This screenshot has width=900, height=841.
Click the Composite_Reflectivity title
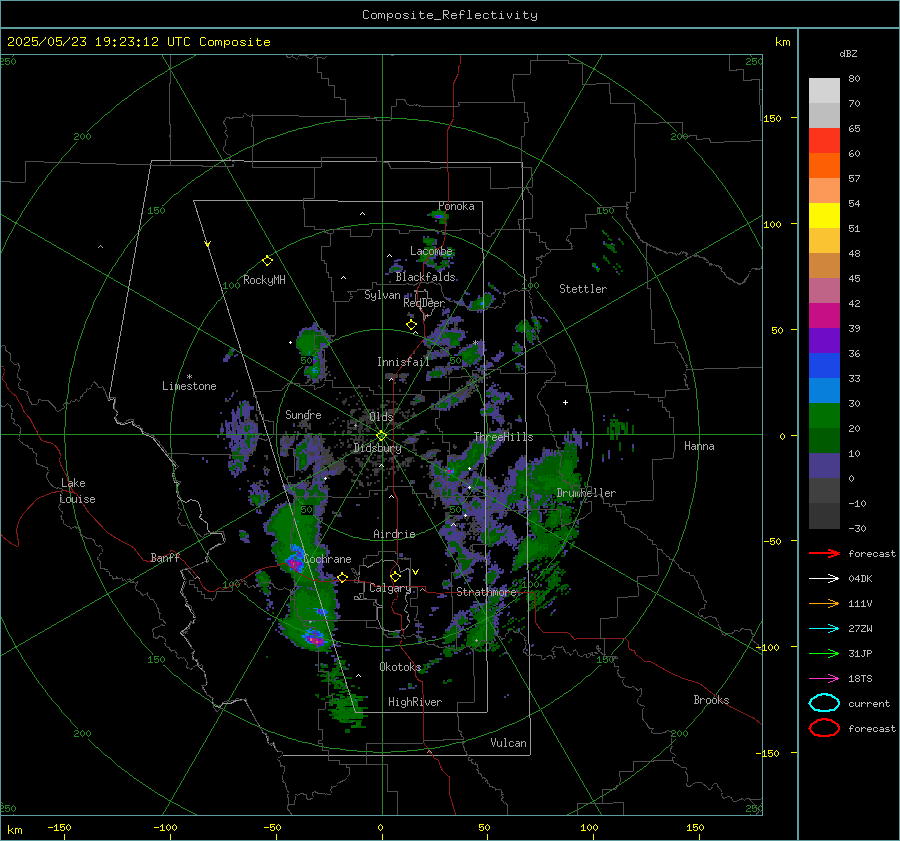(x=449, y=15)
